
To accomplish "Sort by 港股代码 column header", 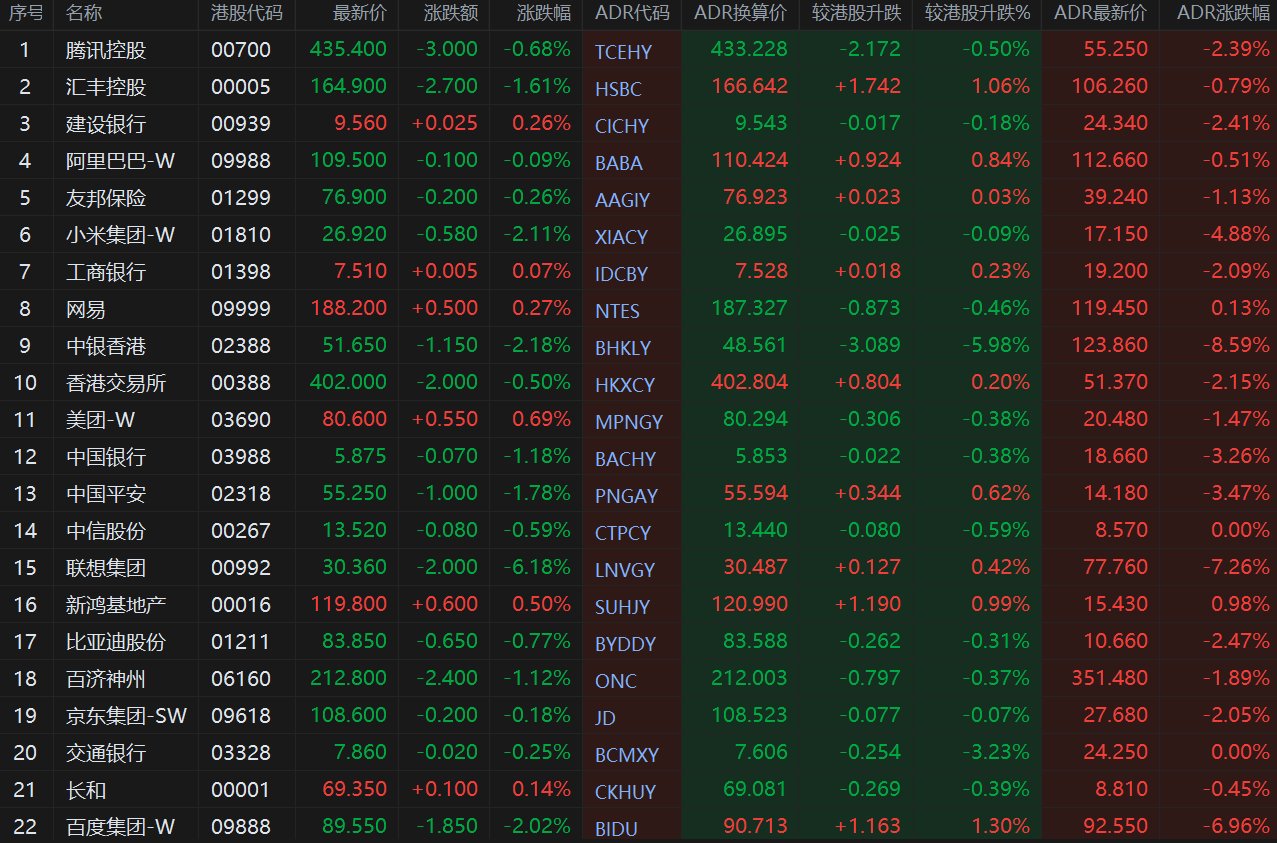I will coord(247,14).
